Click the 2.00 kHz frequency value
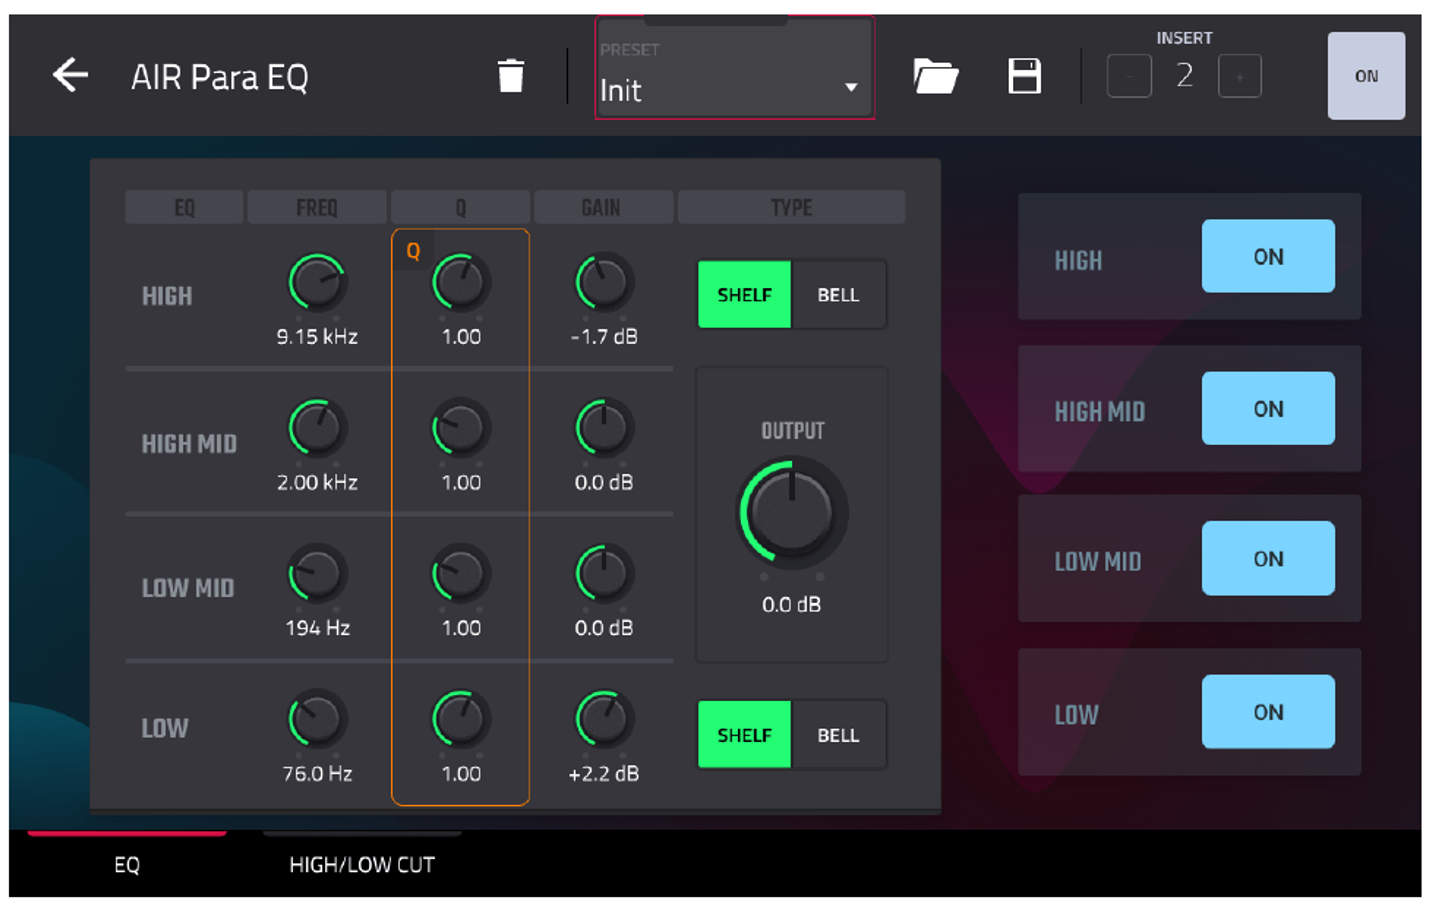Image resolution: width=1433 pixels, height=911 pixels. [317, 483]
